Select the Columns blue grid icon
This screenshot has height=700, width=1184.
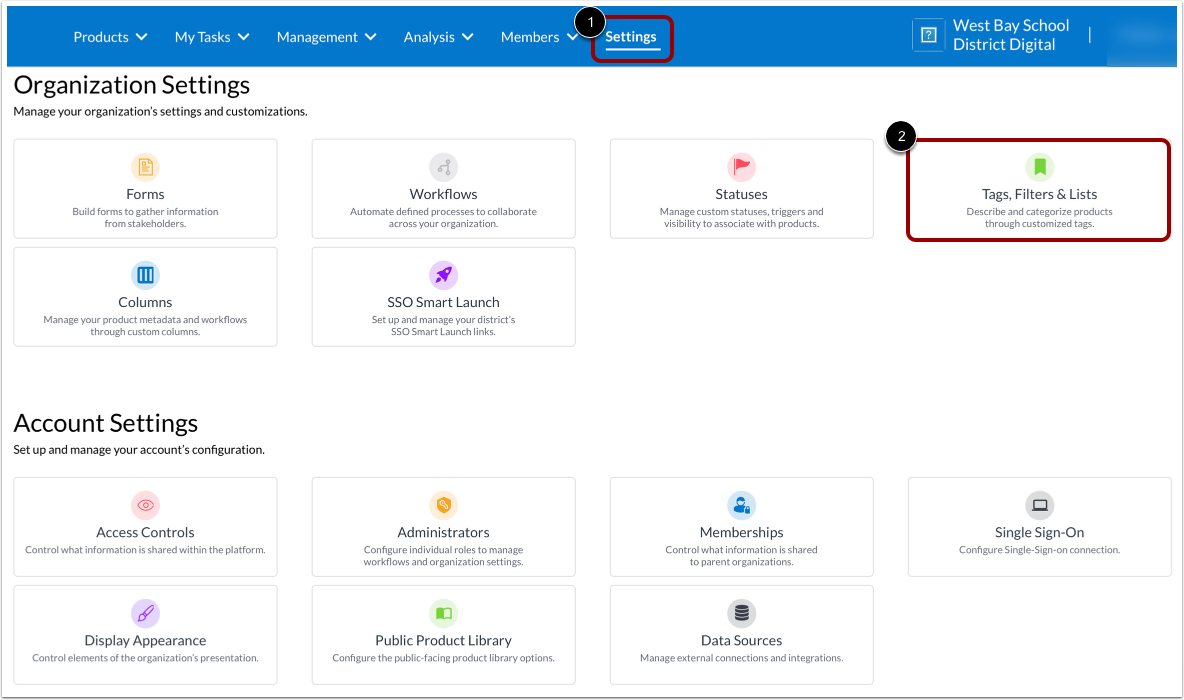point(145,274)
